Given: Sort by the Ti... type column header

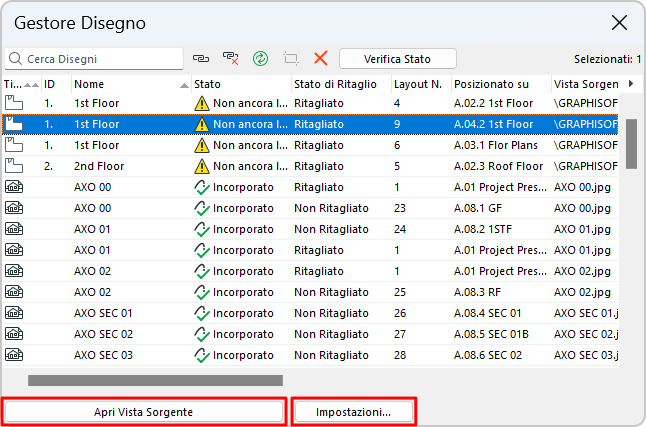Looking at the screenshot, I should click(x=21, y=84).
